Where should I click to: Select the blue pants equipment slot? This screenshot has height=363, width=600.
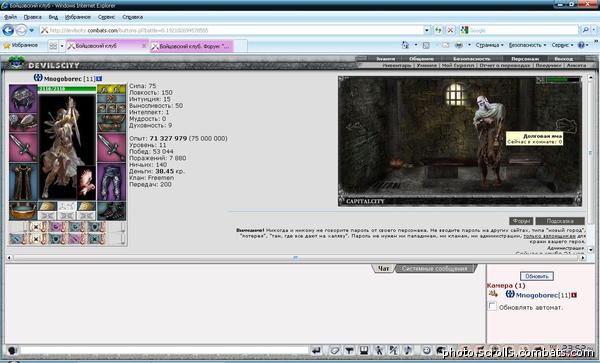111,182
